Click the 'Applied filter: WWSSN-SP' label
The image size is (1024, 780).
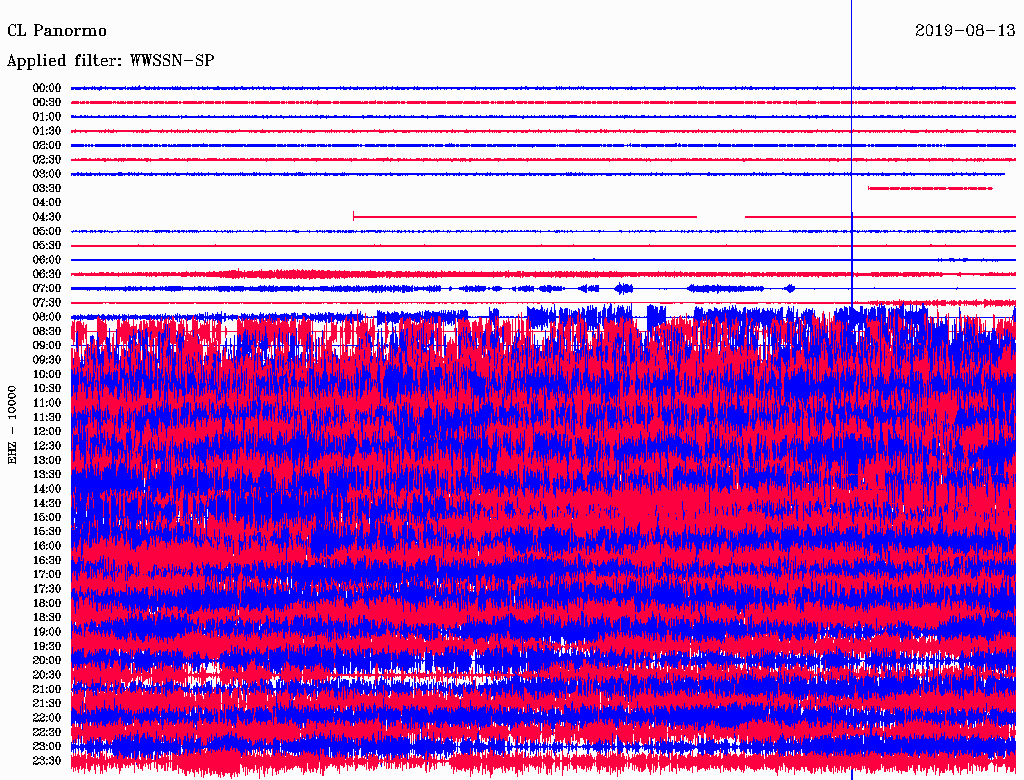[110, 61]
